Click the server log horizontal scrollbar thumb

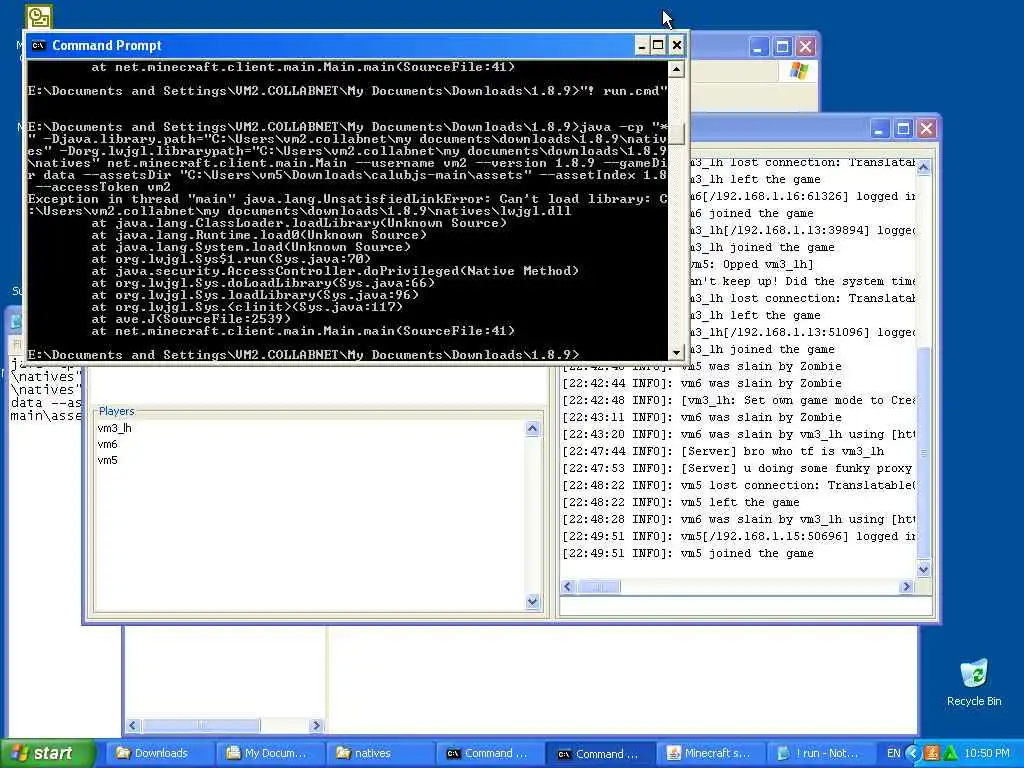(599, 586)
